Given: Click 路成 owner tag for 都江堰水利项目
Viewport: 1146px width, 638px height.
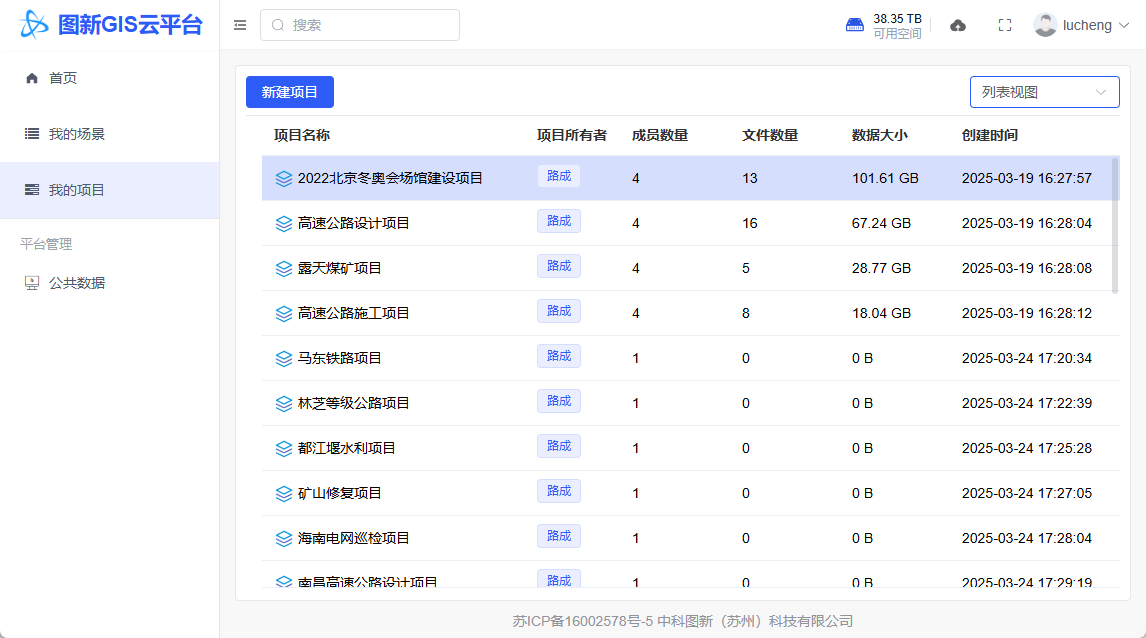Looking at the screenshot, I should point(558,446).
